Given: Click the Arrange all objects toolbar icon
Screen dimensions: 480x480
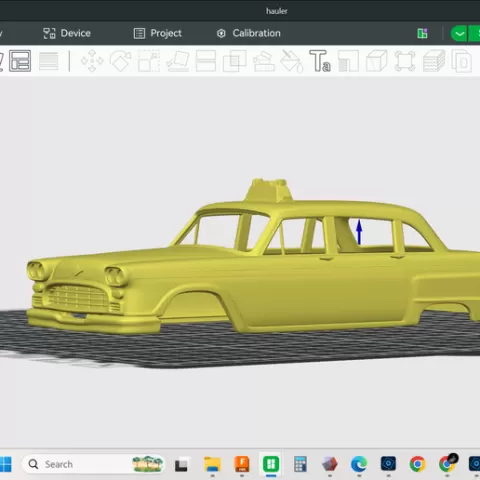Looking at the screenshot, I should (20, 61).
